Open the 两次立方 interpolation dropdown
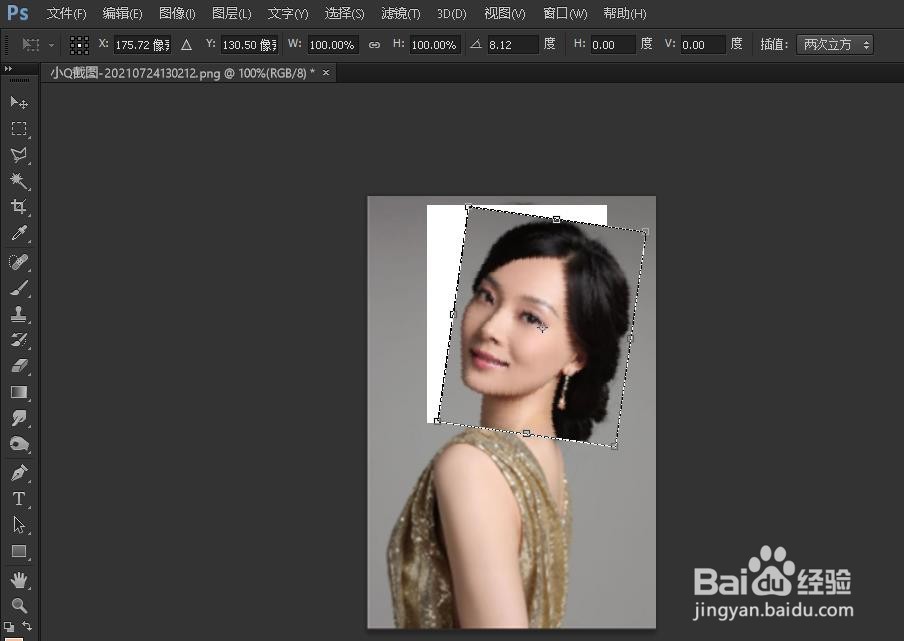Viewport: 904px width, 641px height. pyautogui.click(x=835, y=44)
